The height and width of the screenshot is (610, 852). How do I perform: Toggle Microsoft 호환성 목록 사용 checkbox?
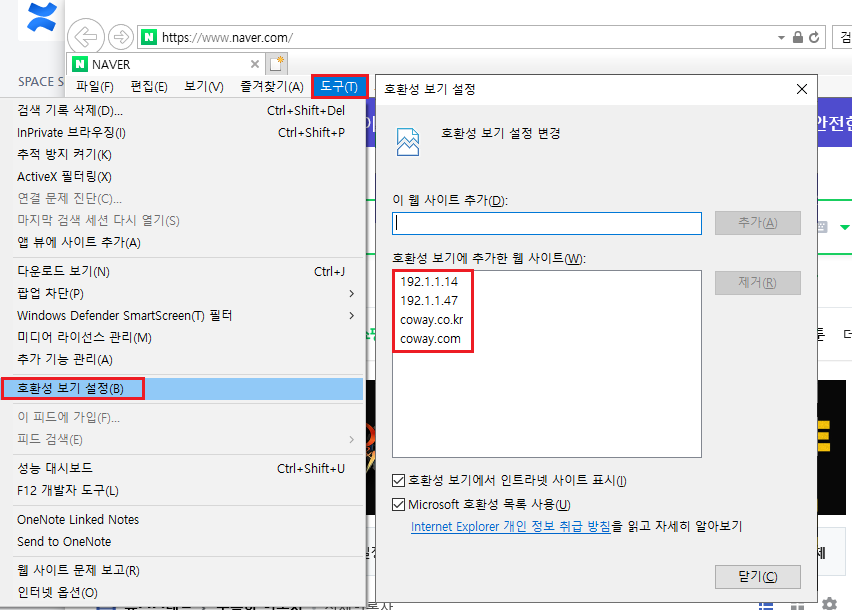(398, 505)
